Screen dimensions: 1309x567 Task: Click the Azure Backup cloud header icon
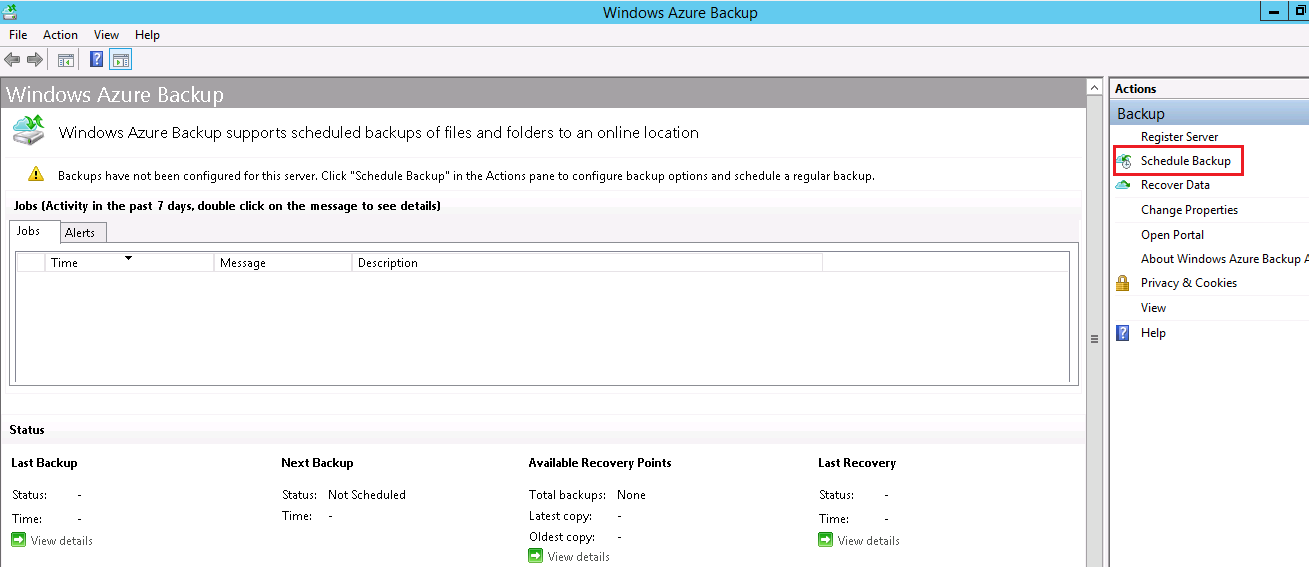click(28, 131)
